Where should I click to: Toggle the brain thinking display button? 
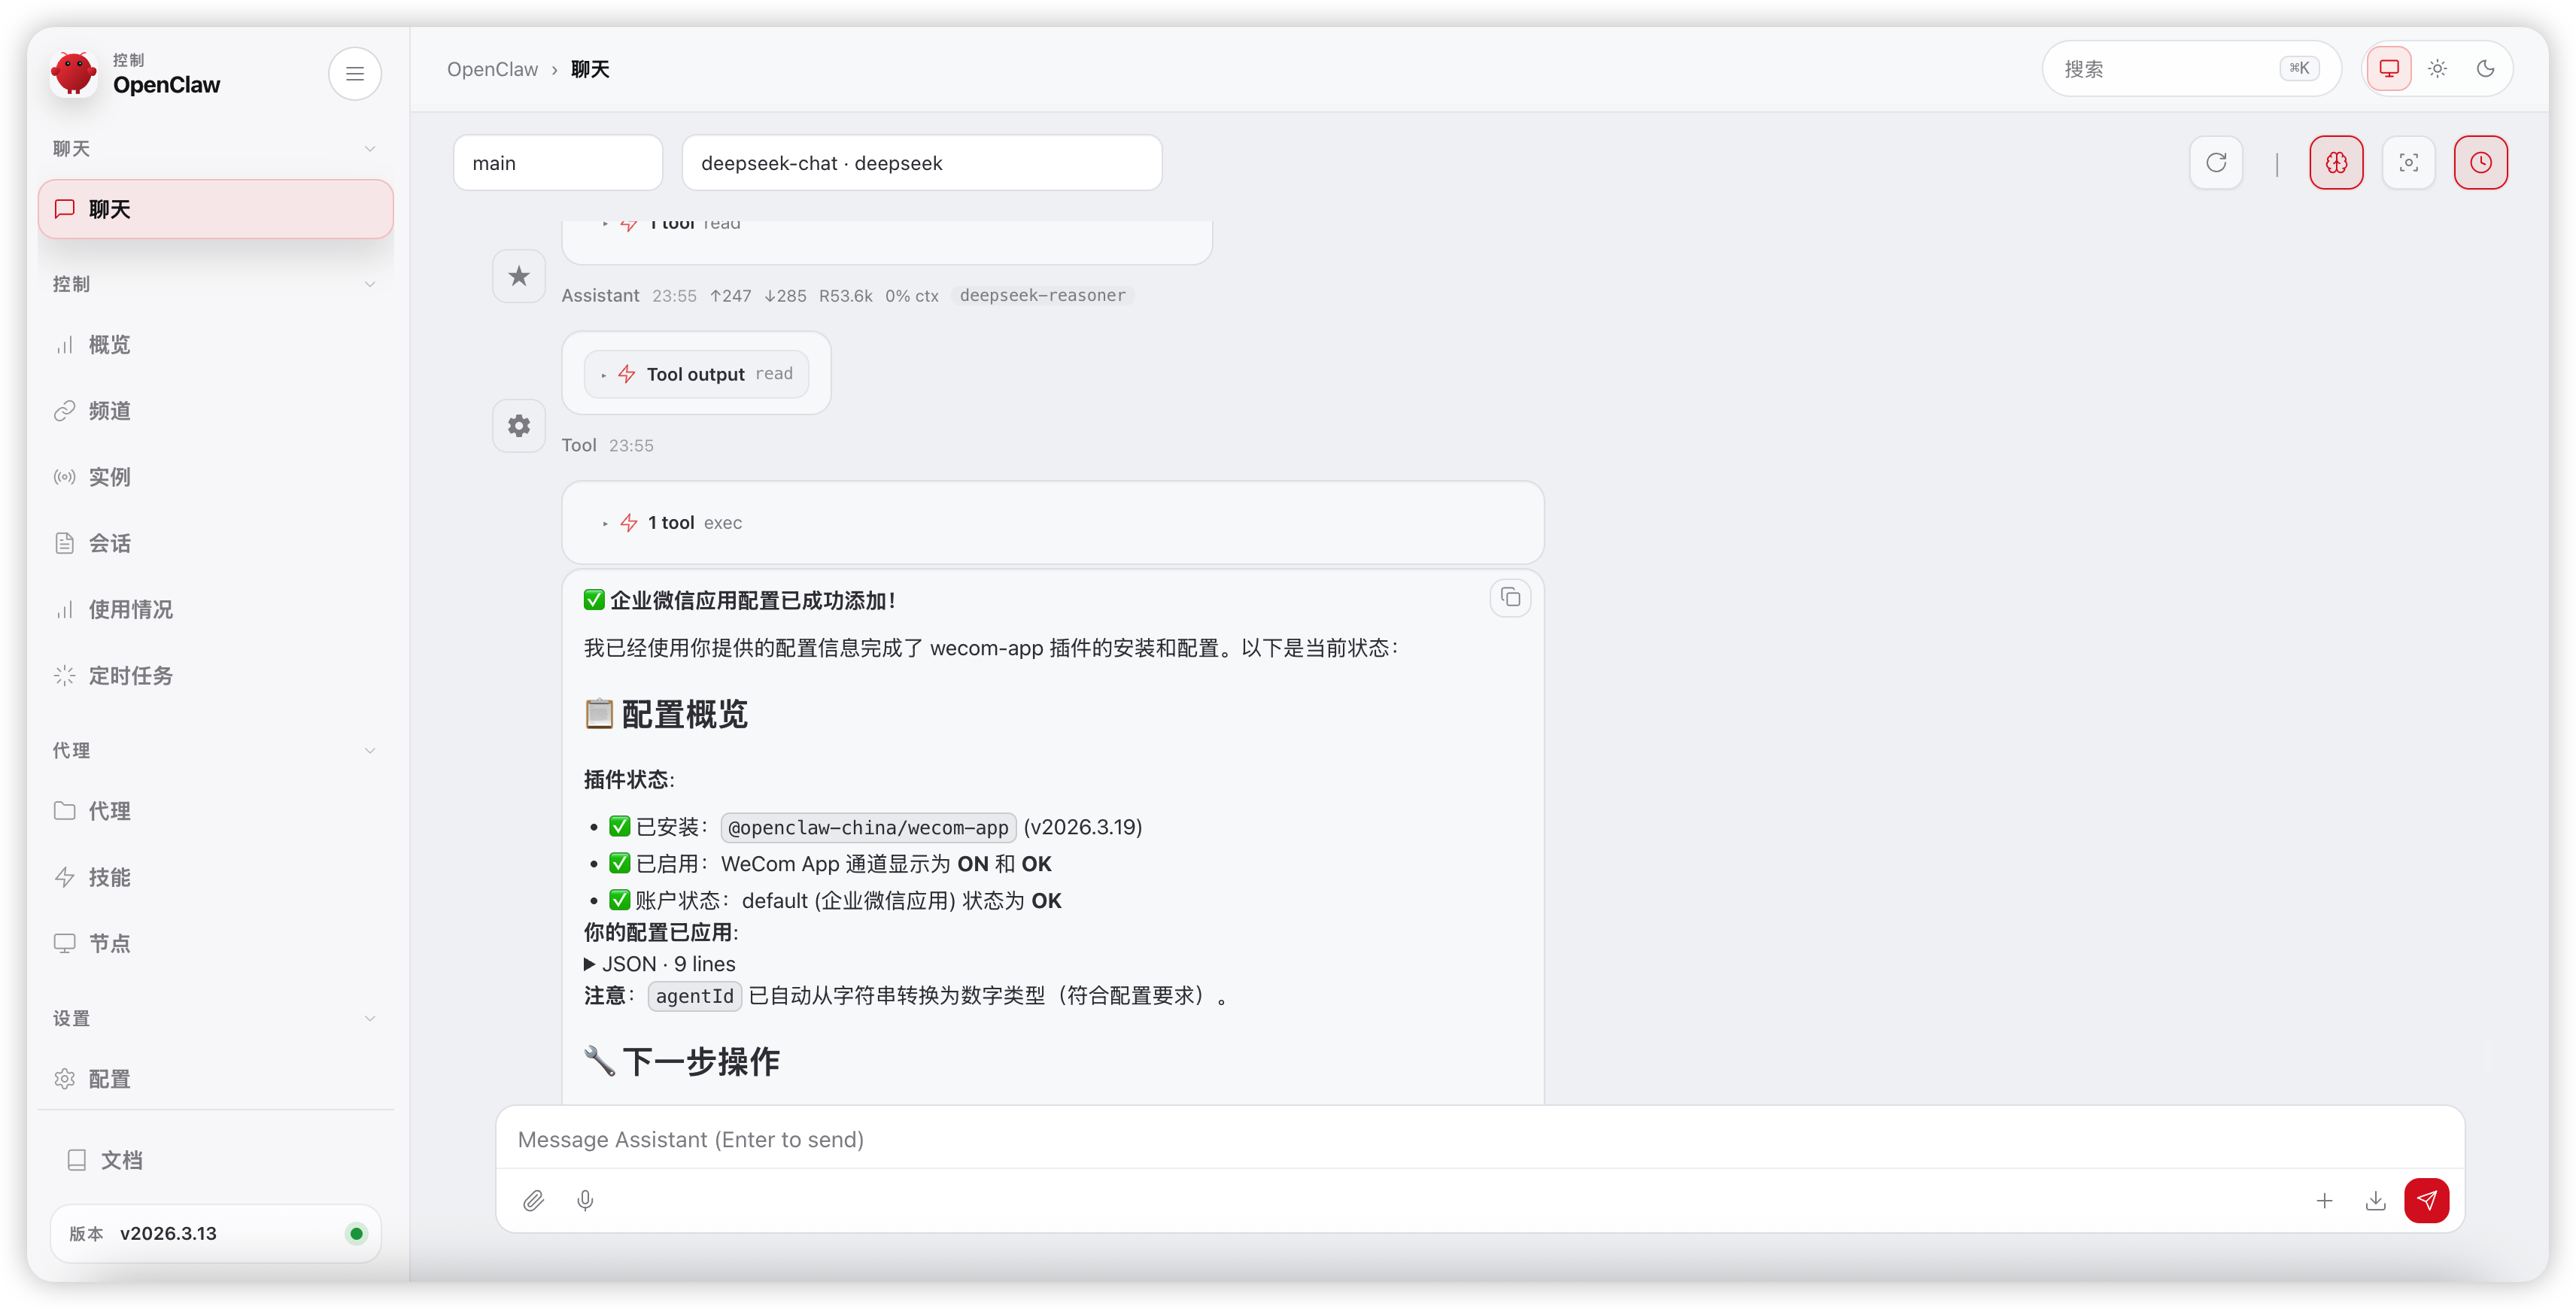pyautogui.click(x=2336, y=163)
